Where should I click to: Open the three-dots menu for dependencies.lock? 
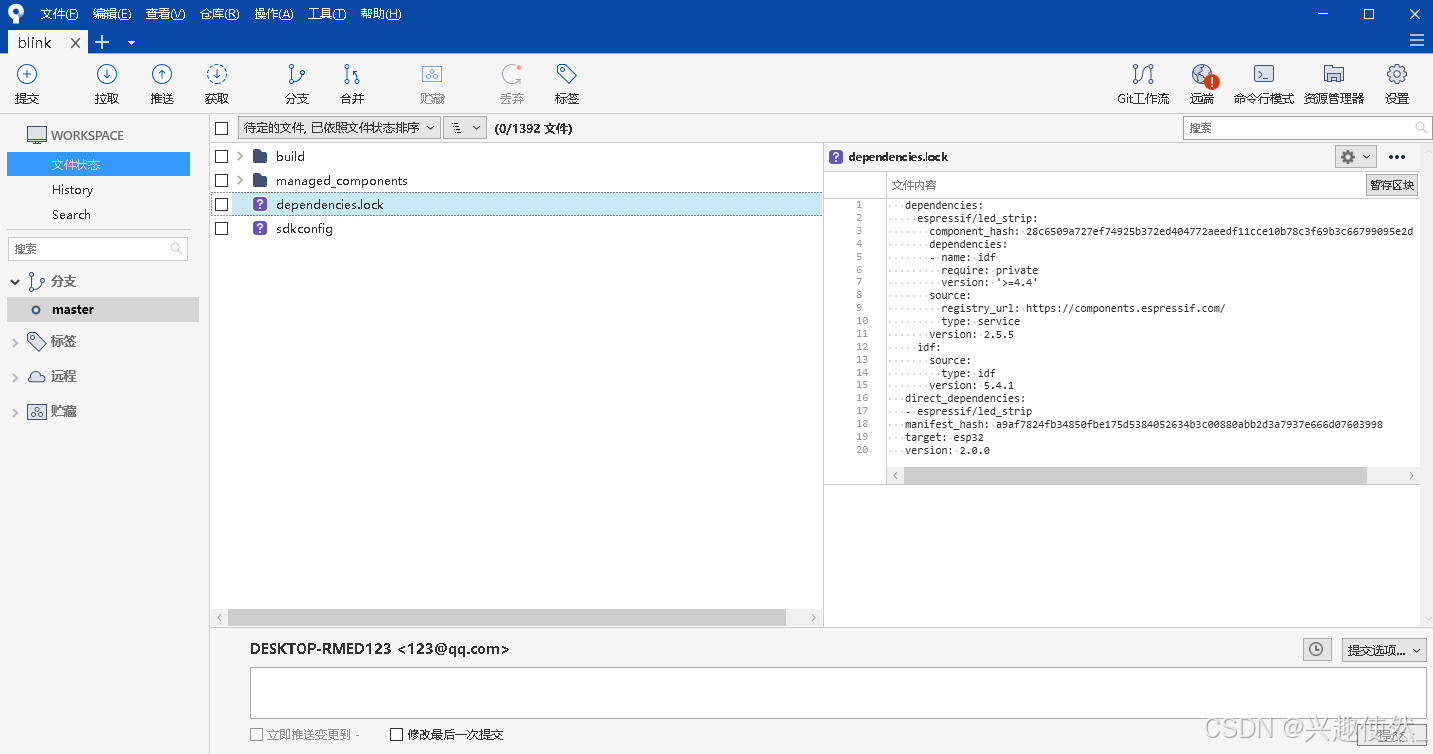(1397, 157)
